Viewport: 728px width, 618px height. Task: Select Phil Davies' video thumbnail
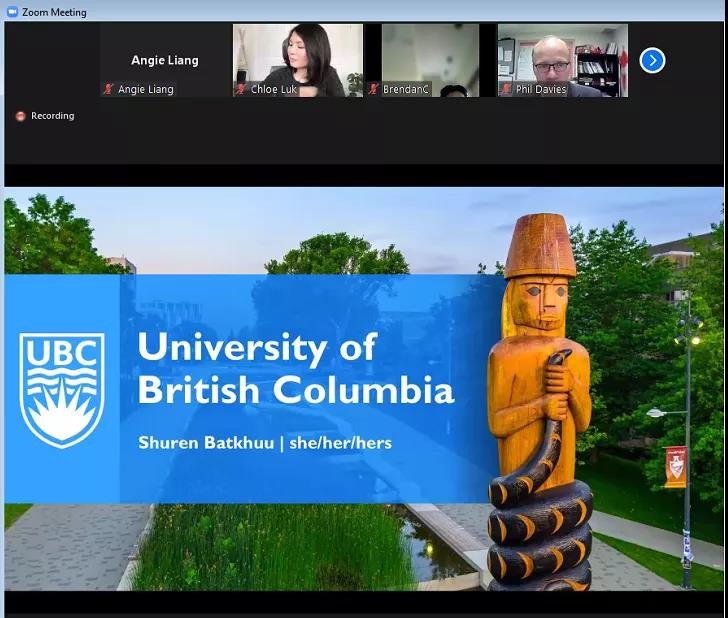(563, 60)
